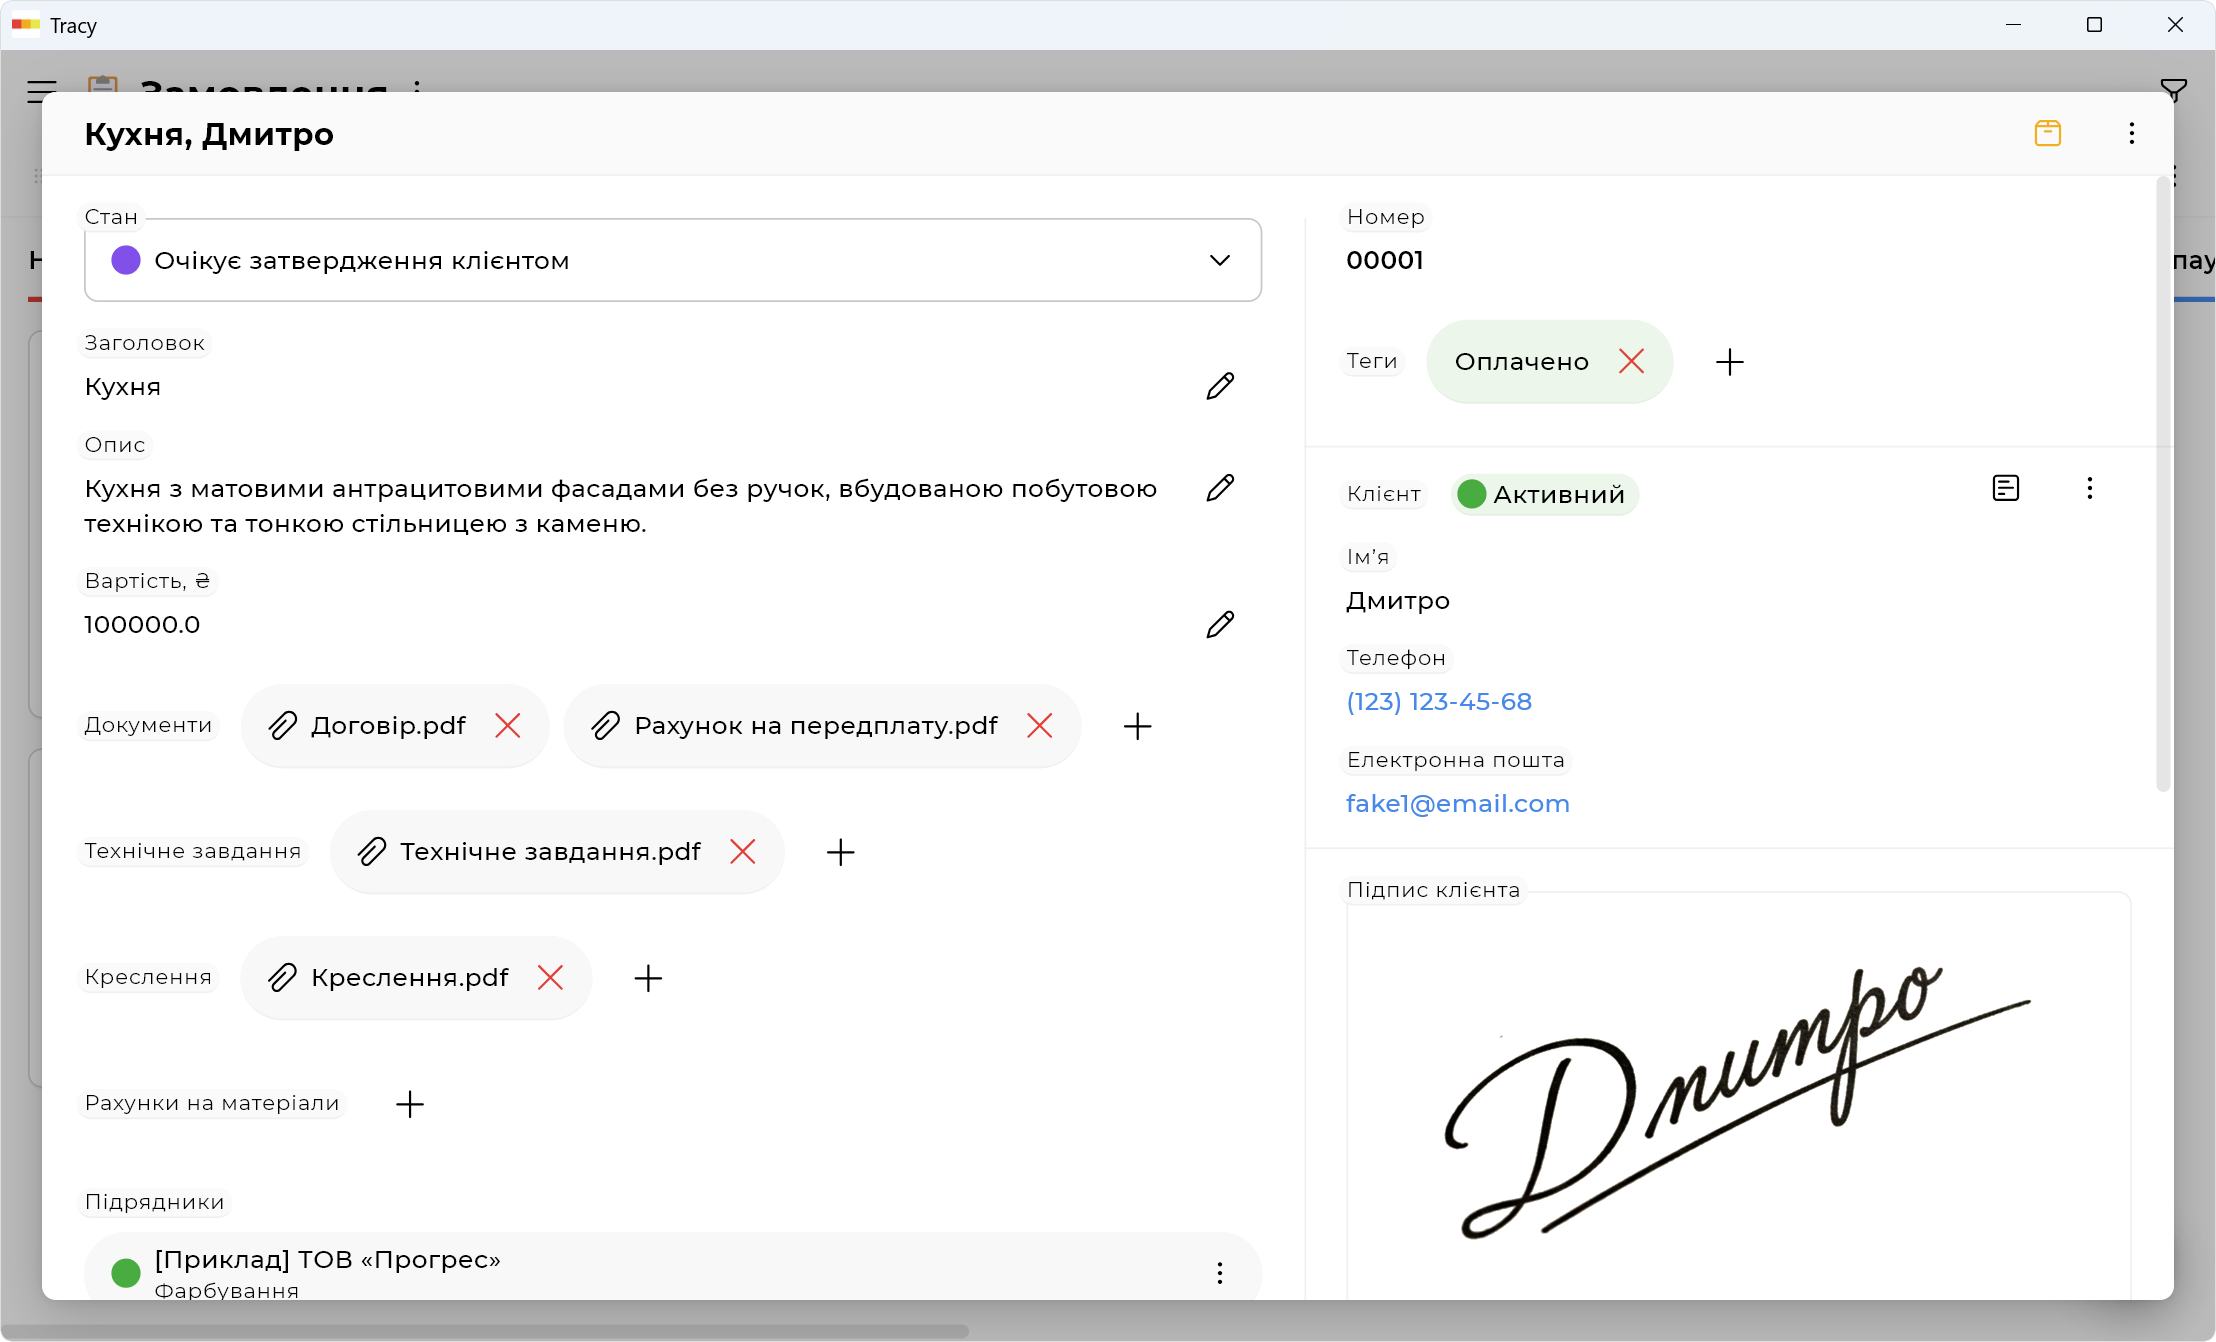This screenshot has height=1342, width=2216.
Task: Open order's three-dot menu in header
Action: (2131, 133)
